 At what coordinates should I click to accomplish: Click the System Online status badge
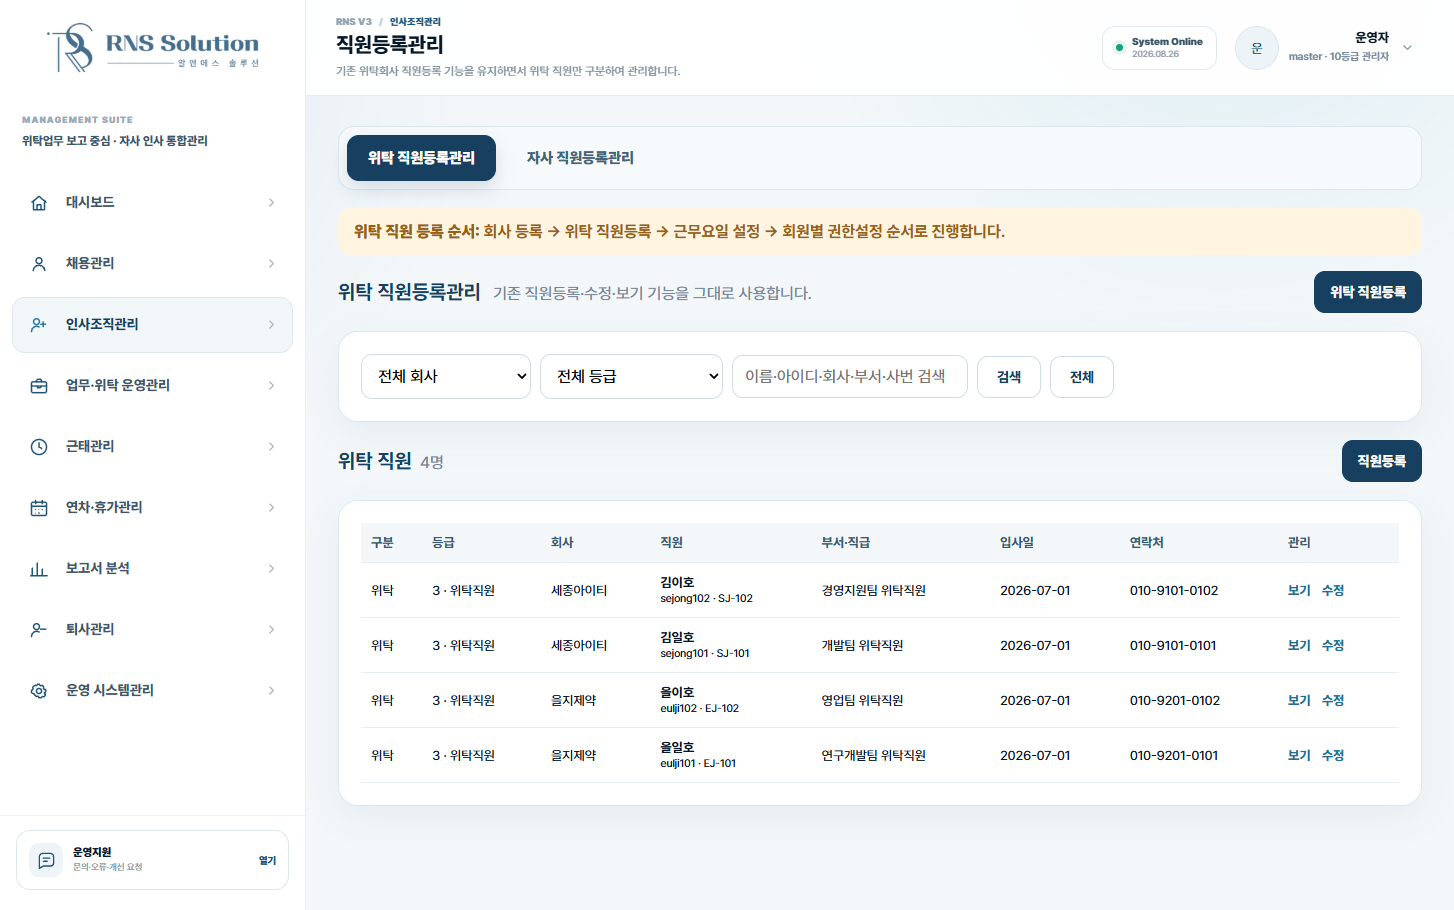[1159, 48]
